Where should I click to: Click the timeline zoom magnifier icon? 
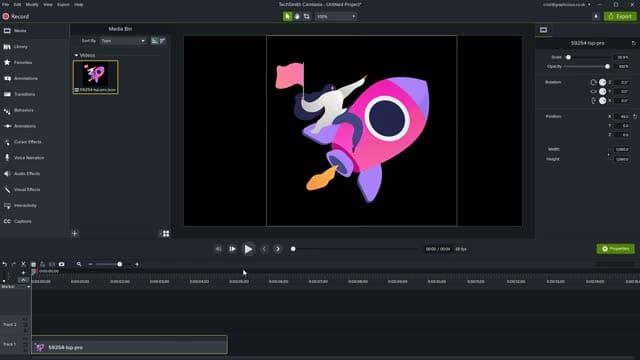(x=79, y=264)
